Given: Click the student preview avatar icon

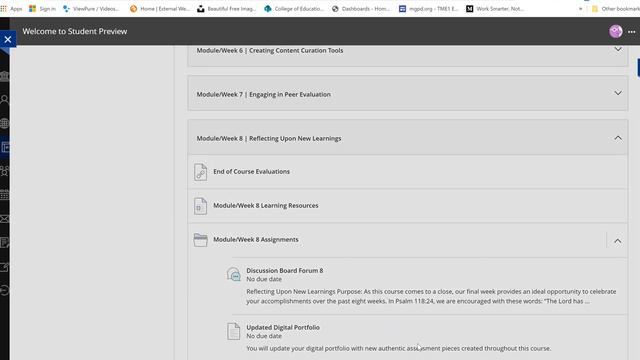Looking at the screenshot, I should click(x=616, y=31).
